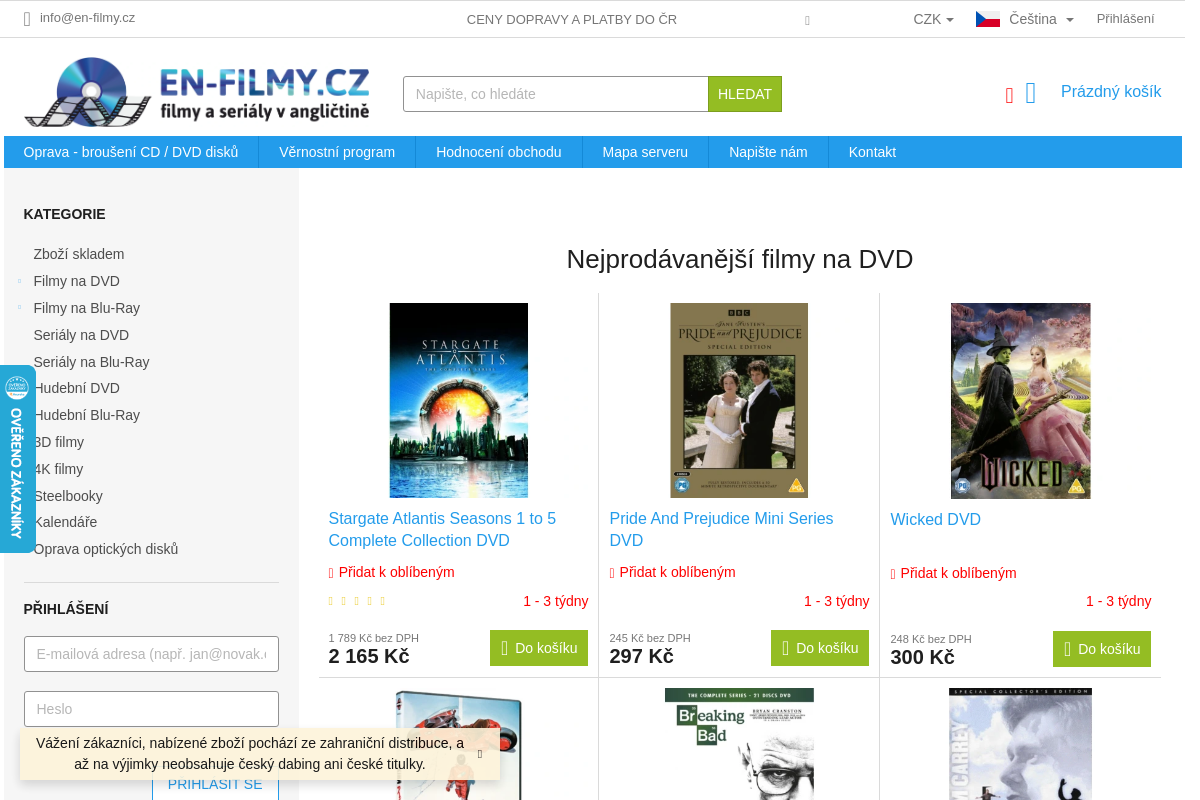Click the envelope icon beside info@en-filmy.cz
1200x800 pixels.
(25, 18)
